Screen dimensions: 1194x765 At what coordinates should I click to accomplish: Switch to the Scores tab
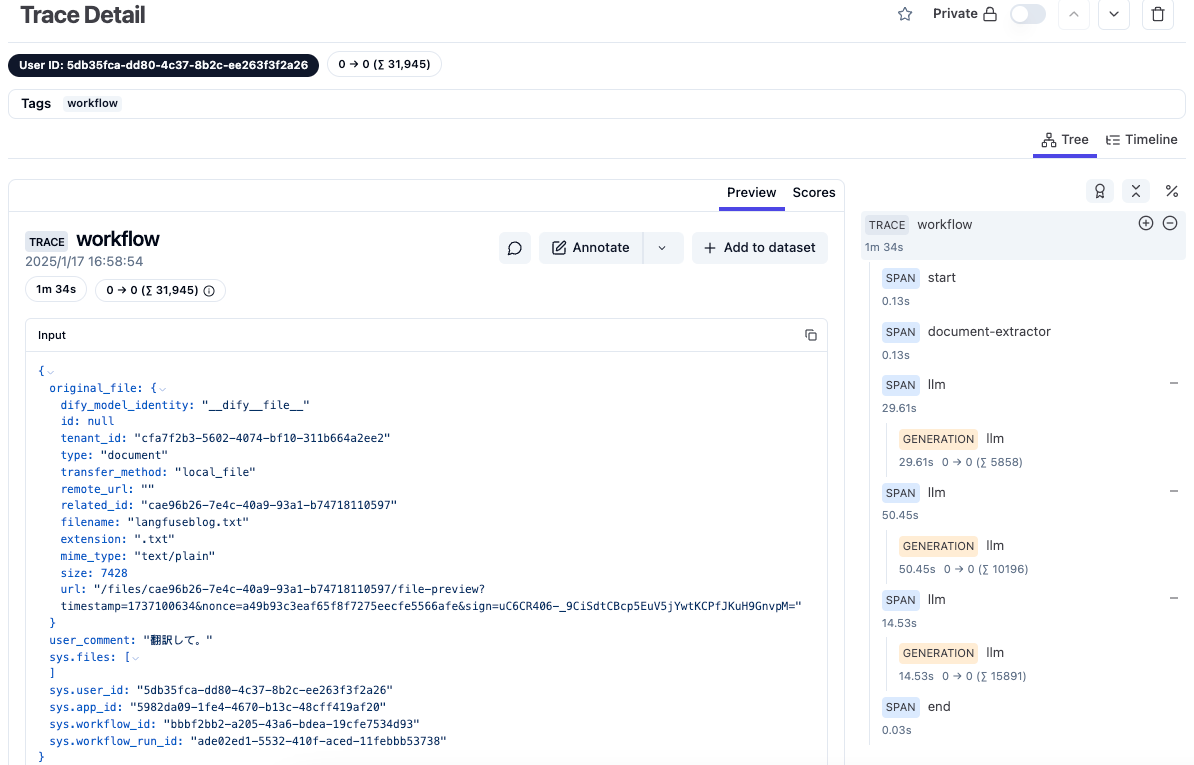(x=813, y=192)
